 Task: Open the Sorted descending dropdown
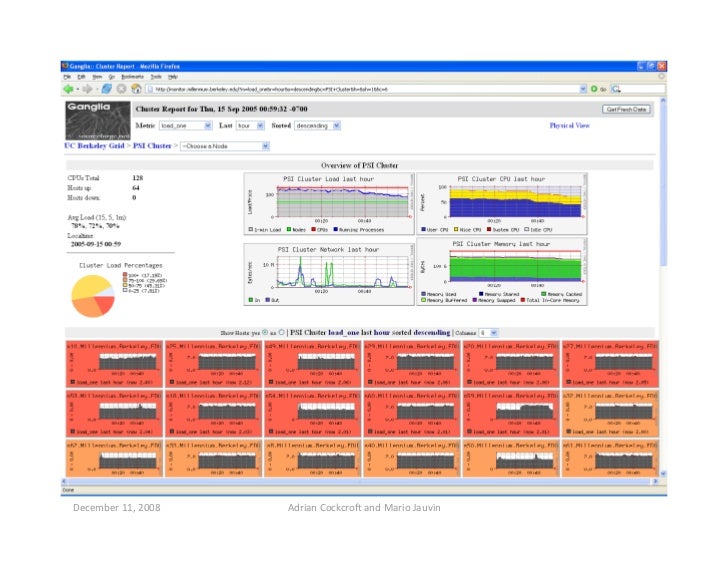click(x=318, y=126)
